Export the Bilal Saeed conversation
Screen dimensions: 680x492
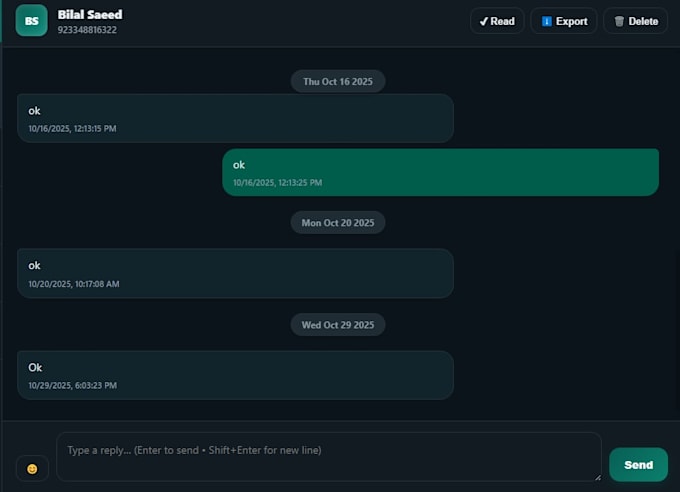pyautogui.click(x=564, y=21)
